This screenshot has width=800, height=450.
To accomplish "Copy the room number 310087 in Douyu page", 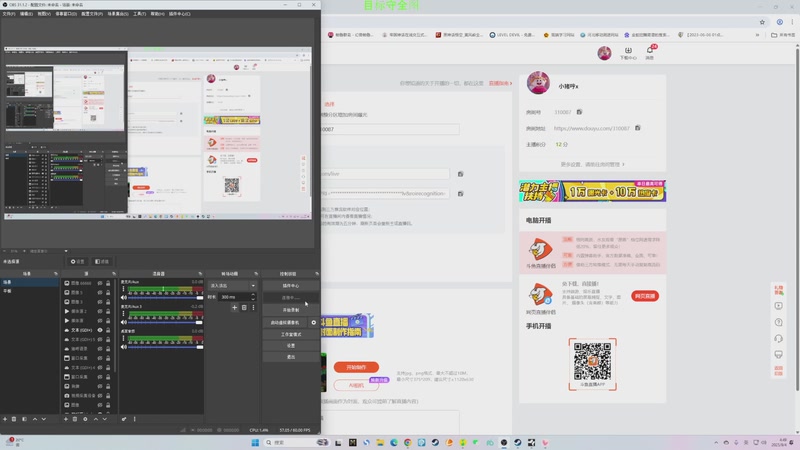I will [x=579, y=112].
